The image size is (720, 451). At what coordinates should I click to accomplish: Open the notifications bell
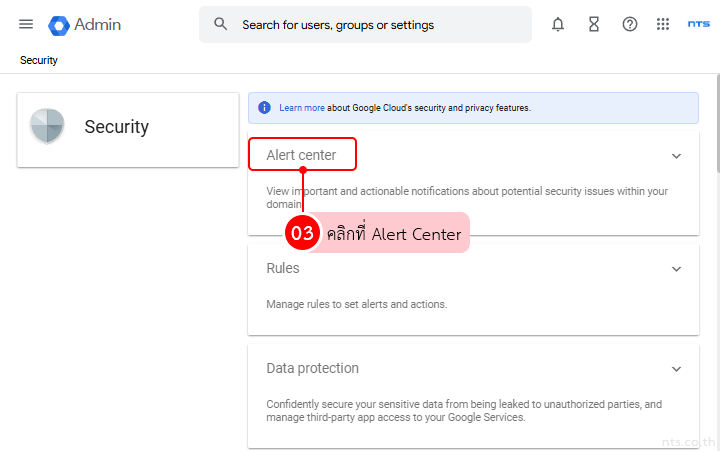[x=558, y=25]
